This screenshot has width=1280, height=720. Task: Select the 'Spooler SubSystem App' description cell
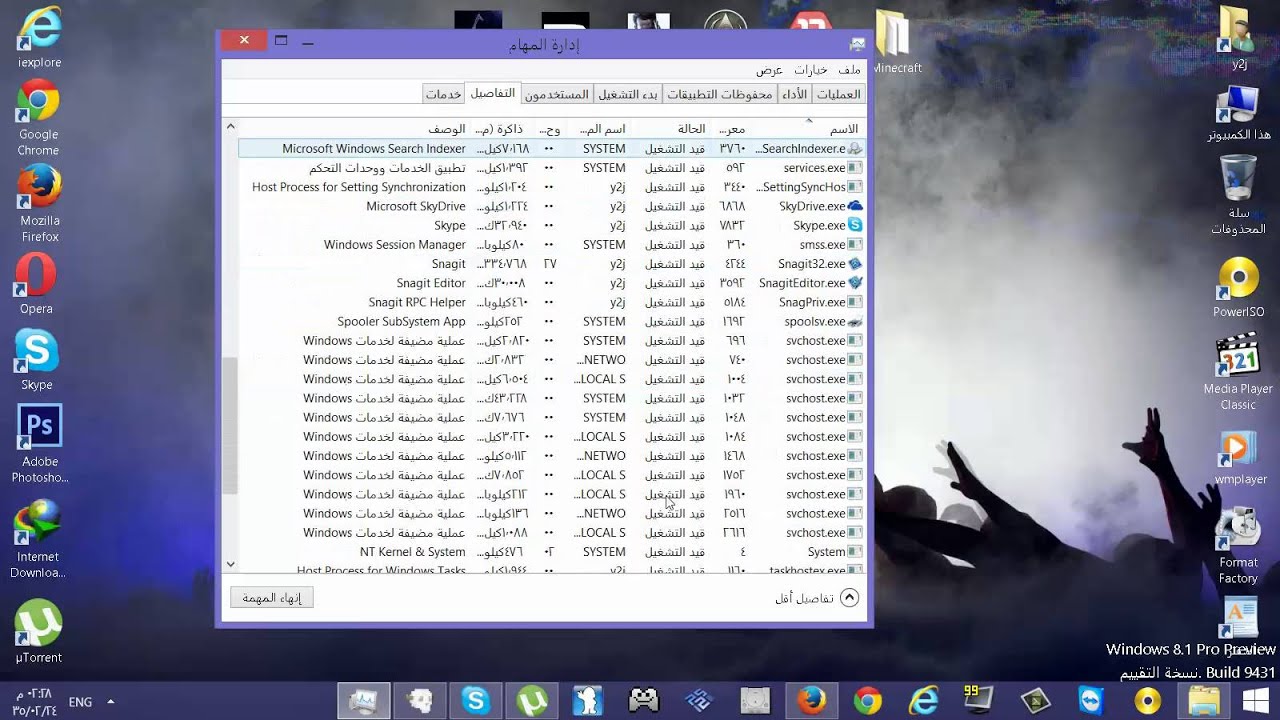402,322
